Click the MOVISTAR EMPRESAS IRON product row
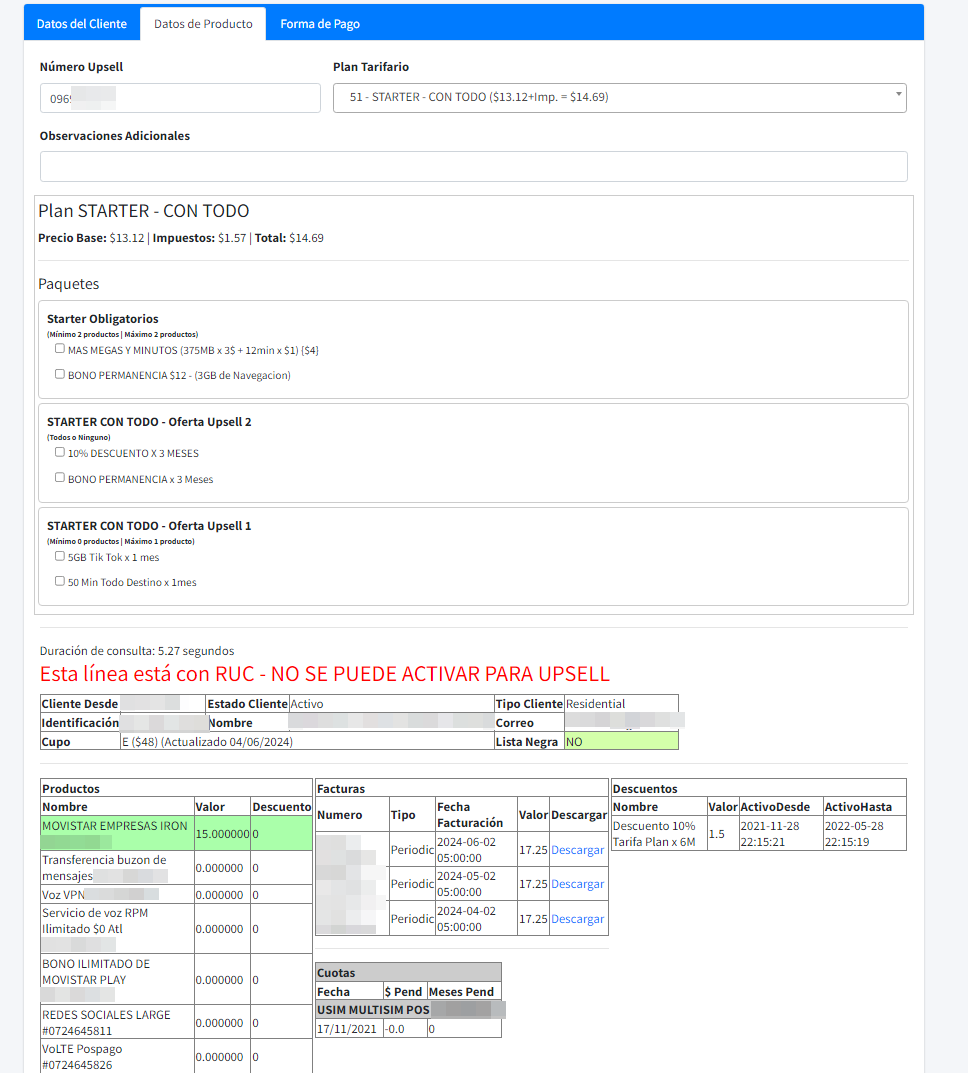This screenshot has height=1080, width=968. 115,826
